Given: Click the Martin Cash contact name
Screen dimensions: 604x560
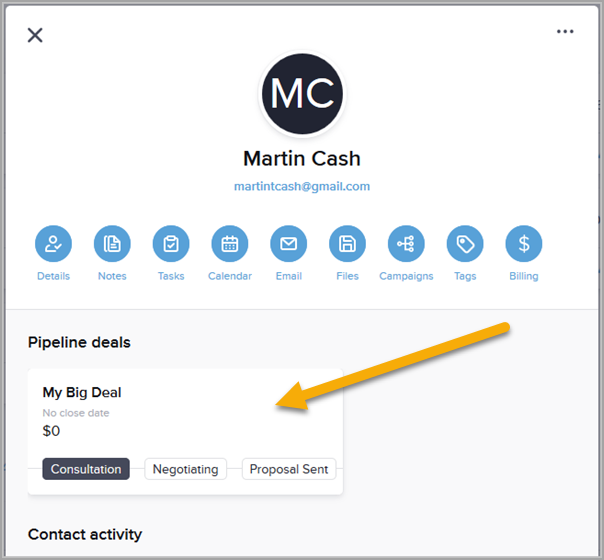Looking at the screenshot, I should (x=302, y=158).
